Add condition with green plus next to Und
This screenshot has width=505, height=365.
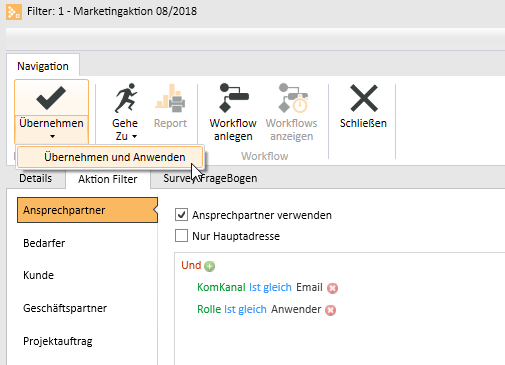coord(209,266)
